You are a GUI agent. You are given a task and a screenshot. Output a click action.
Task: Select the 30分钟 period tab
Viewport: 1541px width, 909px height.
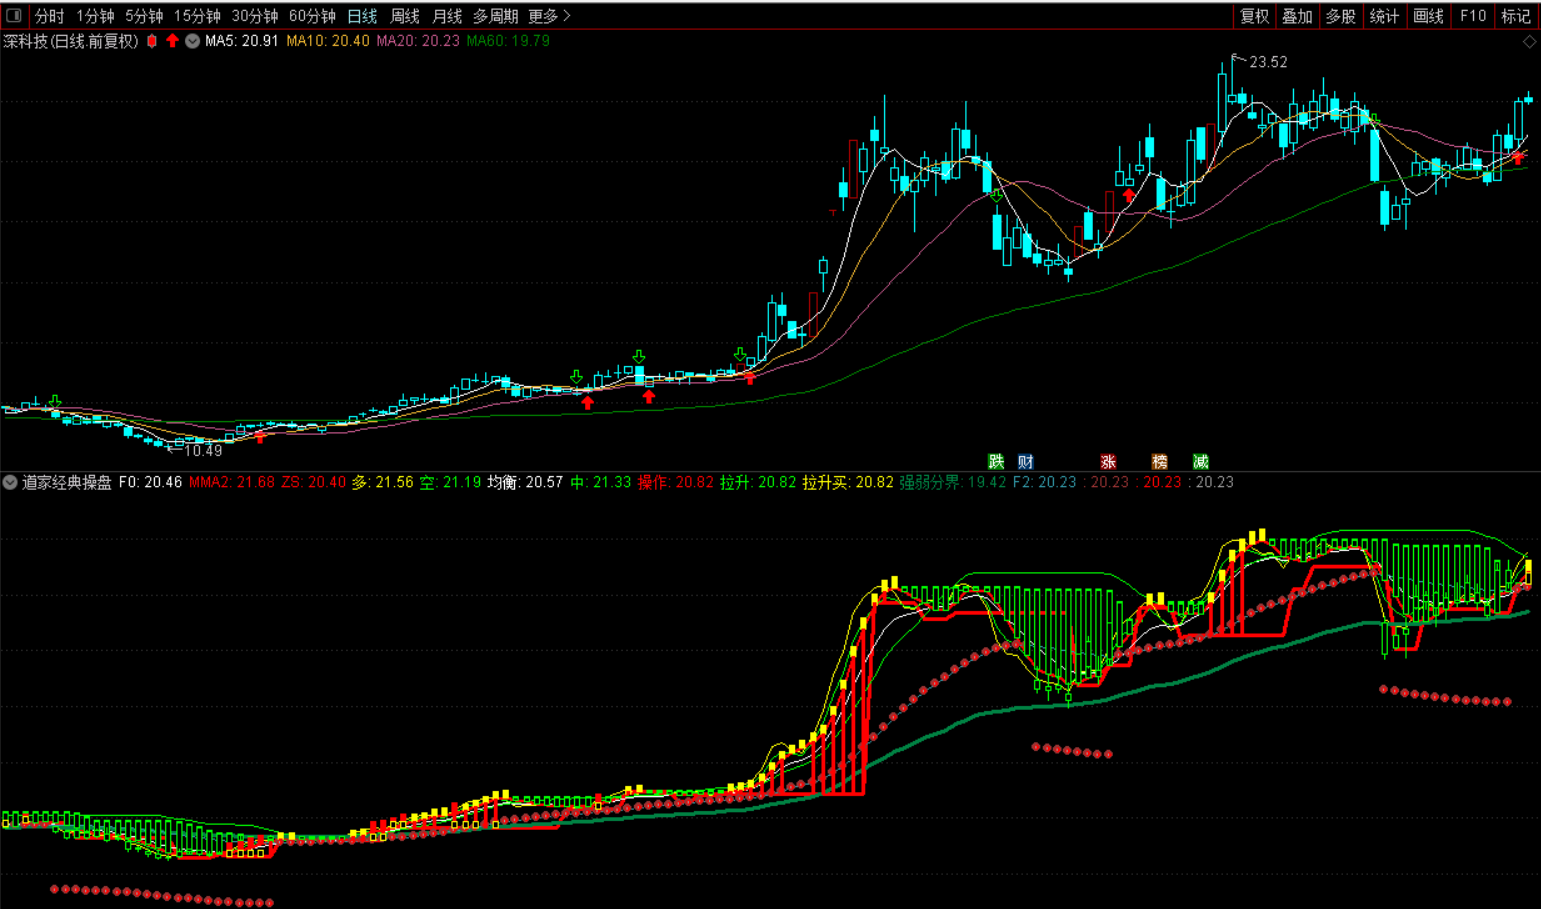255,16
